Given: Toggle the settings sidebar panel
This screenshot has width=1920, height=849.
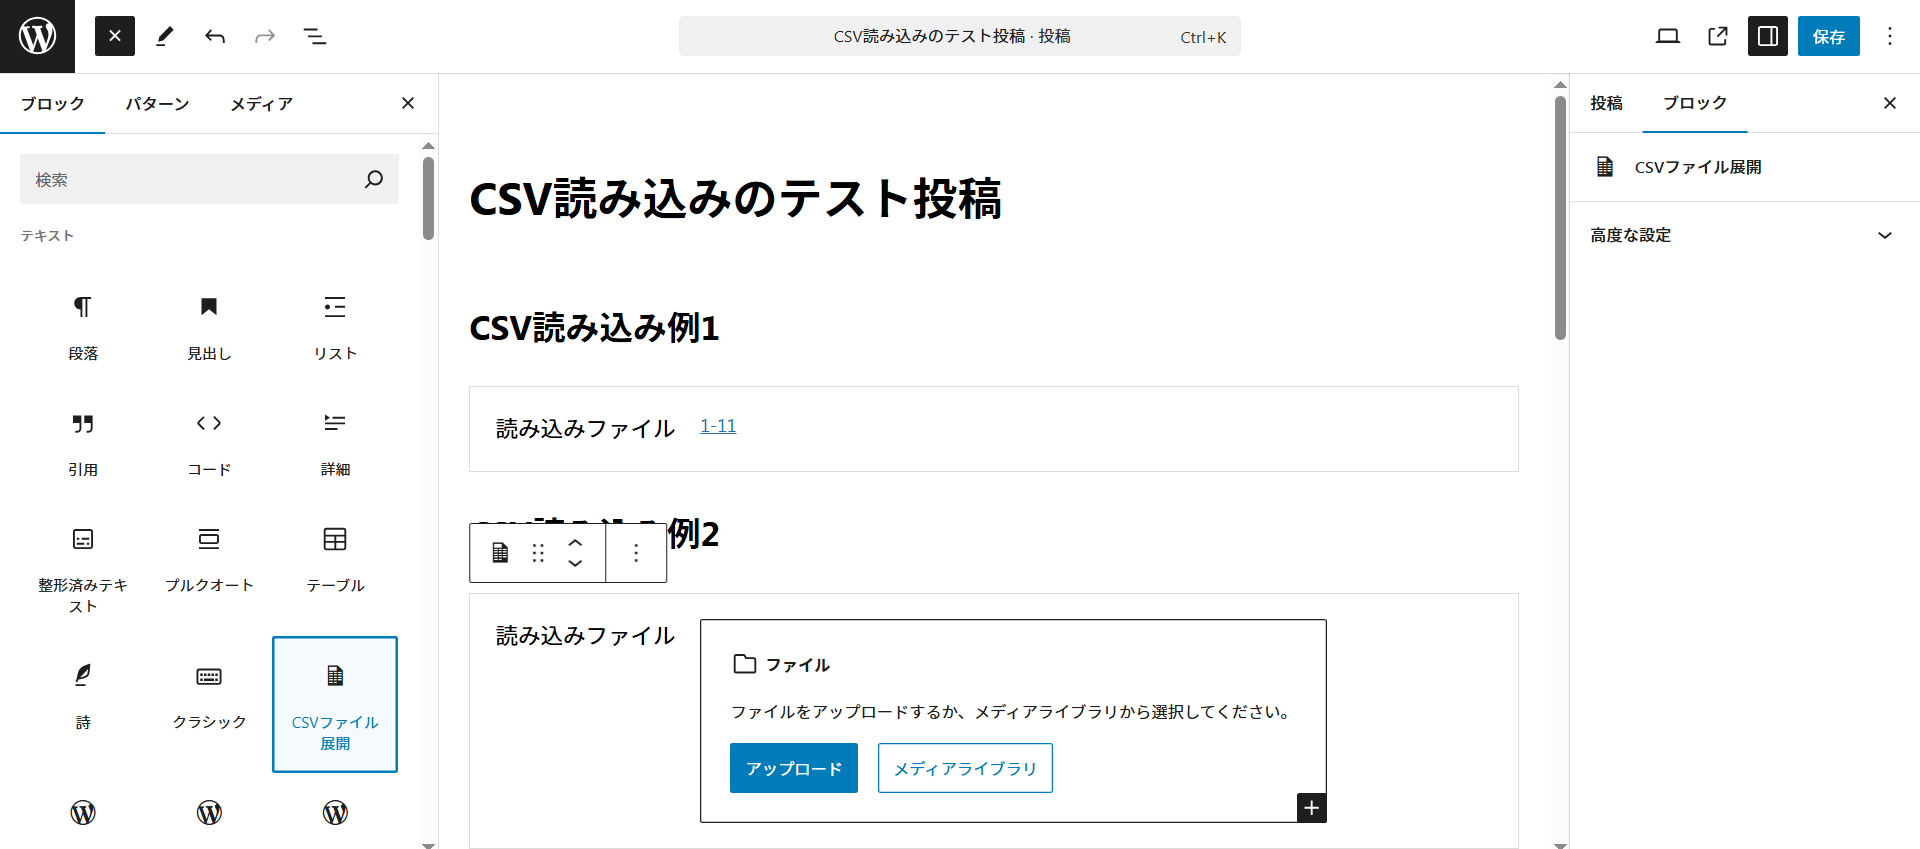Looking at the screenshot, I should (1767, 36).
